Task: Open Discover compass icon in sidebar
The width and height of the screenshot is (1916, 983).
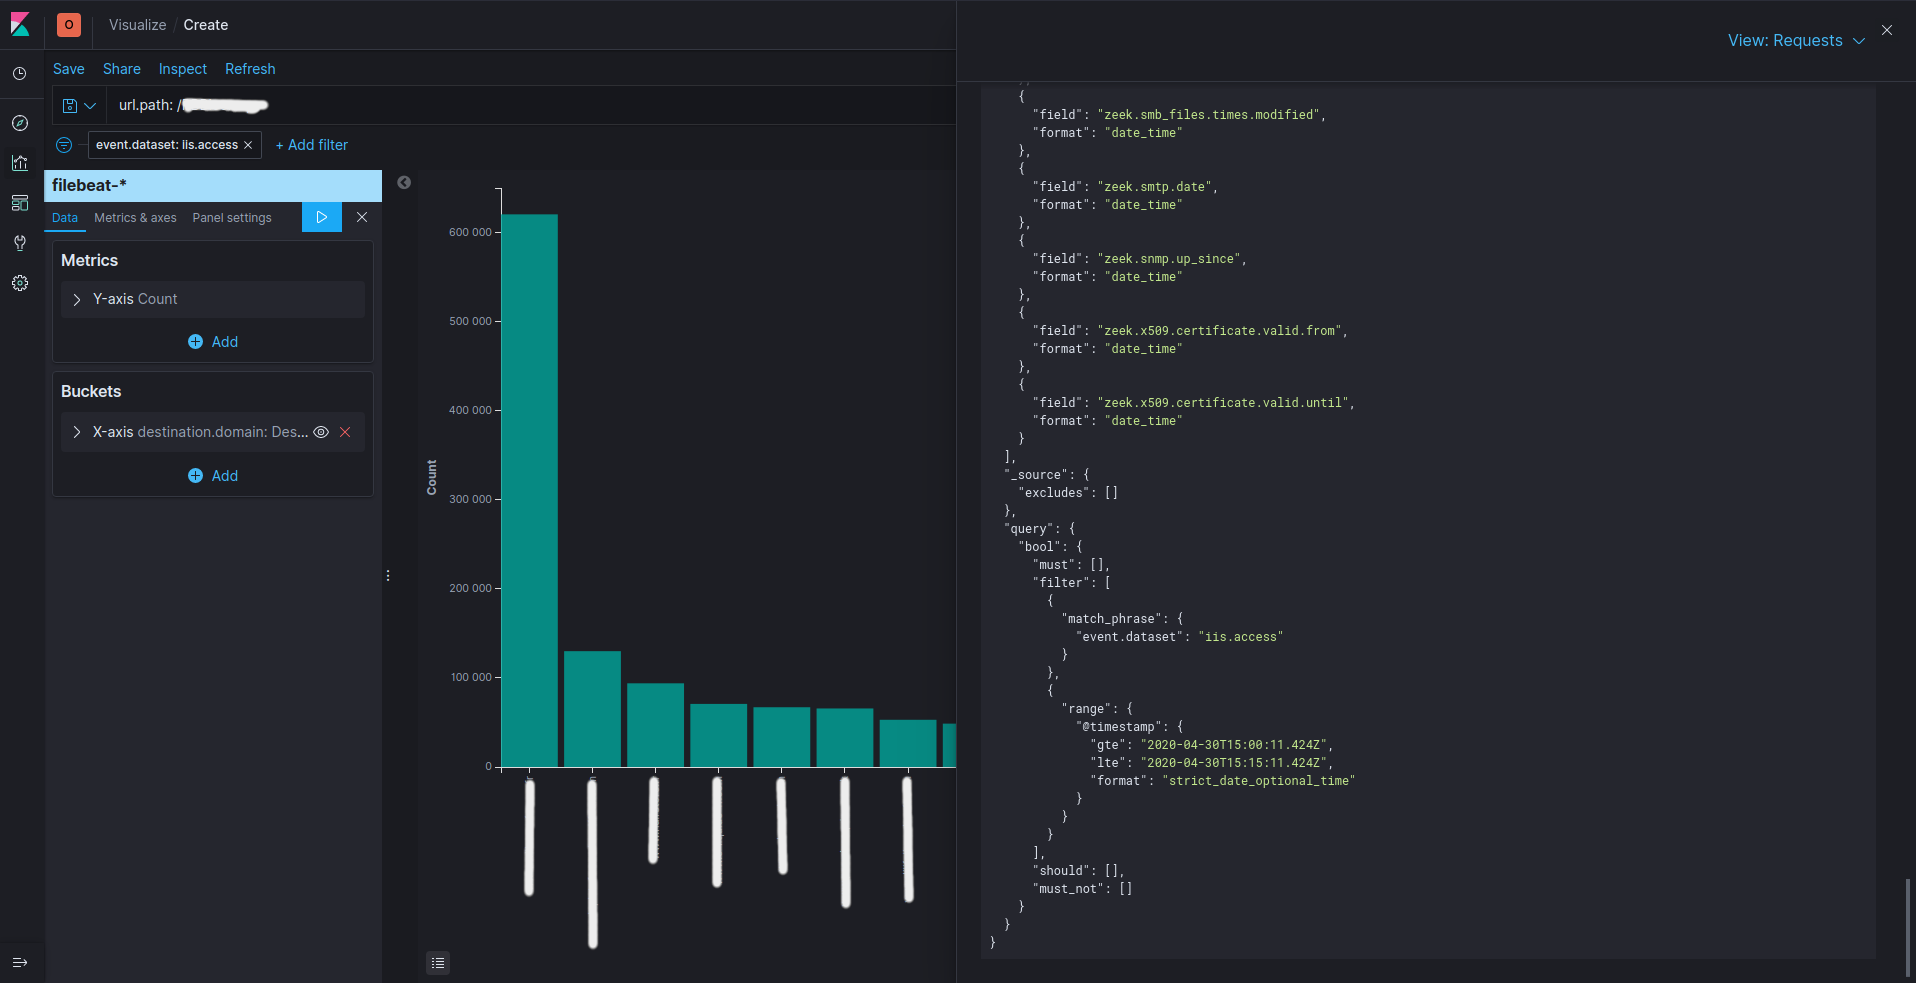Action: [x=20, y=123]
